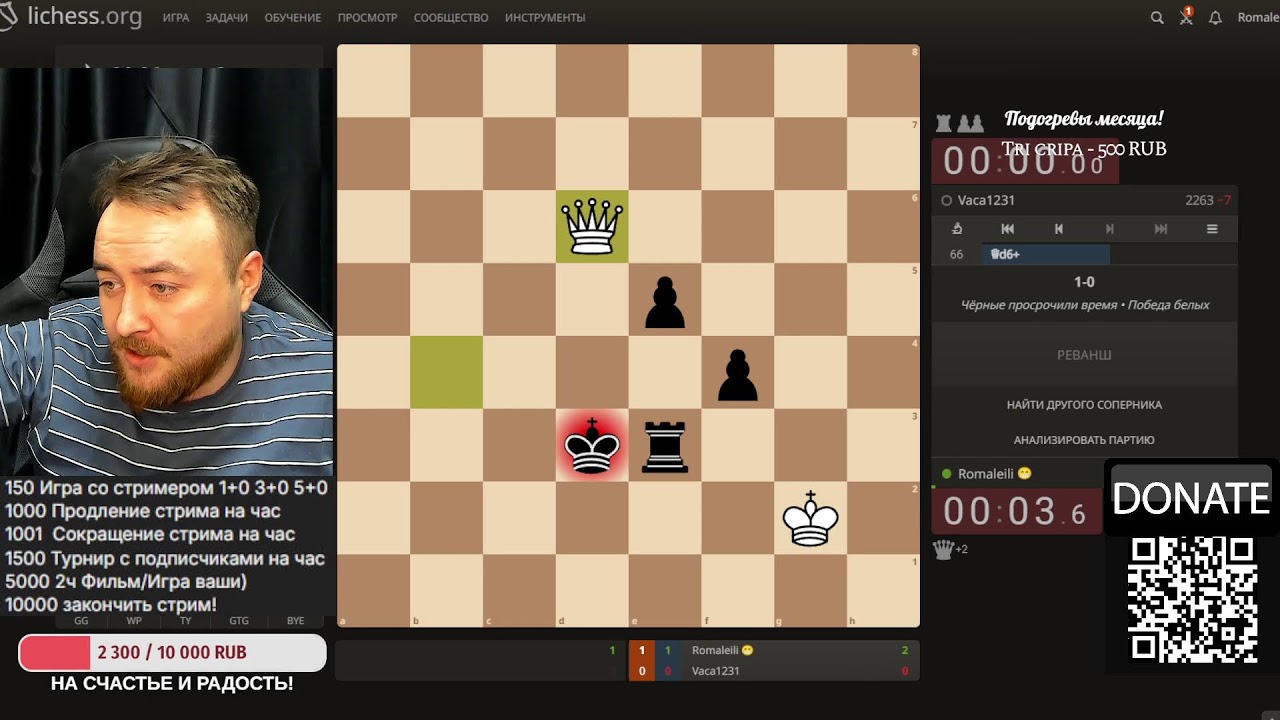
Task: Click the DONATE QR code
Action: pos(1192,600)
